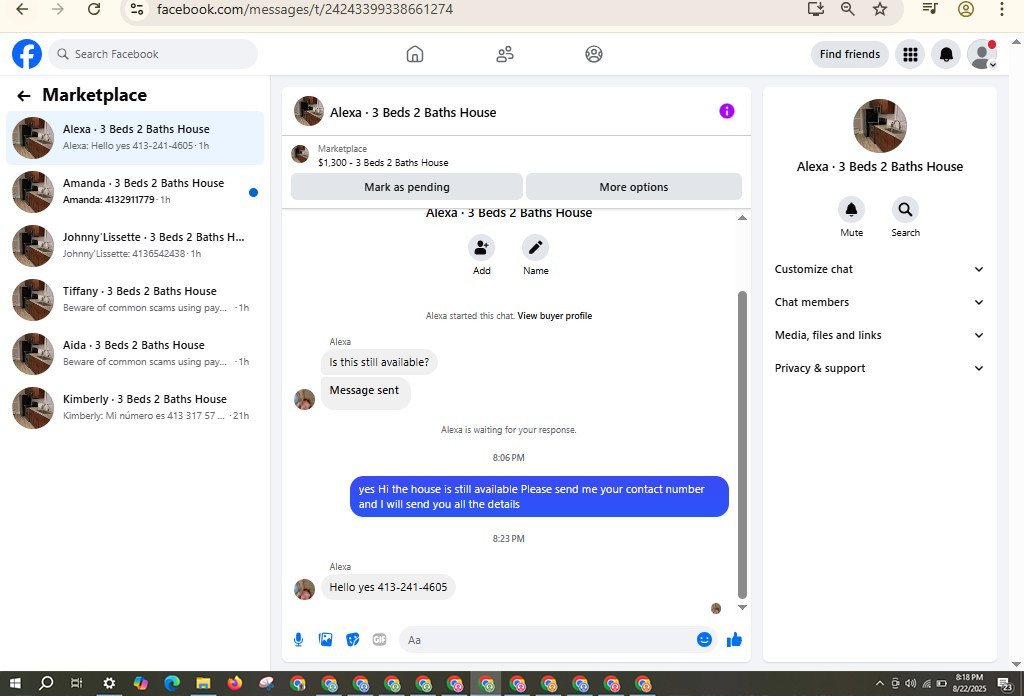
Task: Open Firefox from taskbar
Action: [x=234, y=684]
